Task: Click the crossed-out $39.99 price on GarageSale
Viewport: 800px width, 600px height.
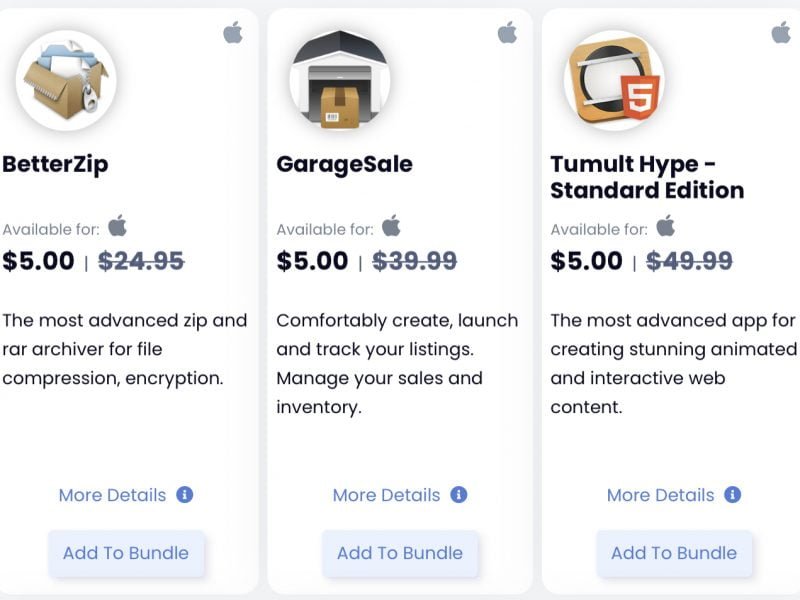Action: click(416, 260)
